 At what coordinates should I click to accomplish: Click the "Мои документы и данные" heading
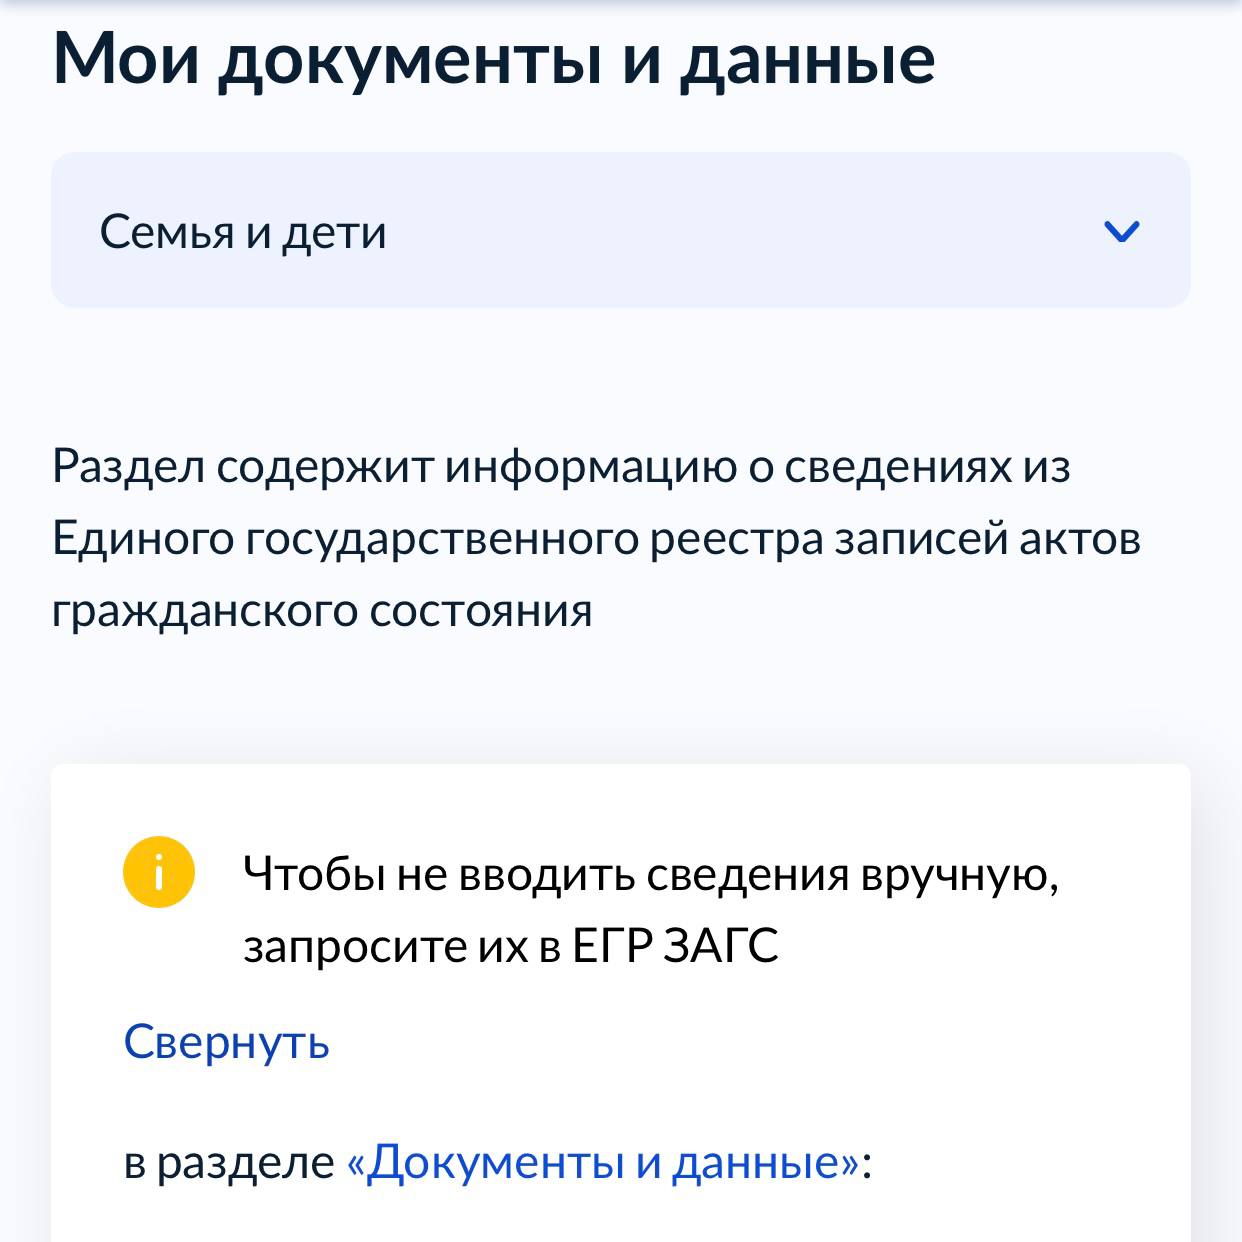[x=494, y=60]
